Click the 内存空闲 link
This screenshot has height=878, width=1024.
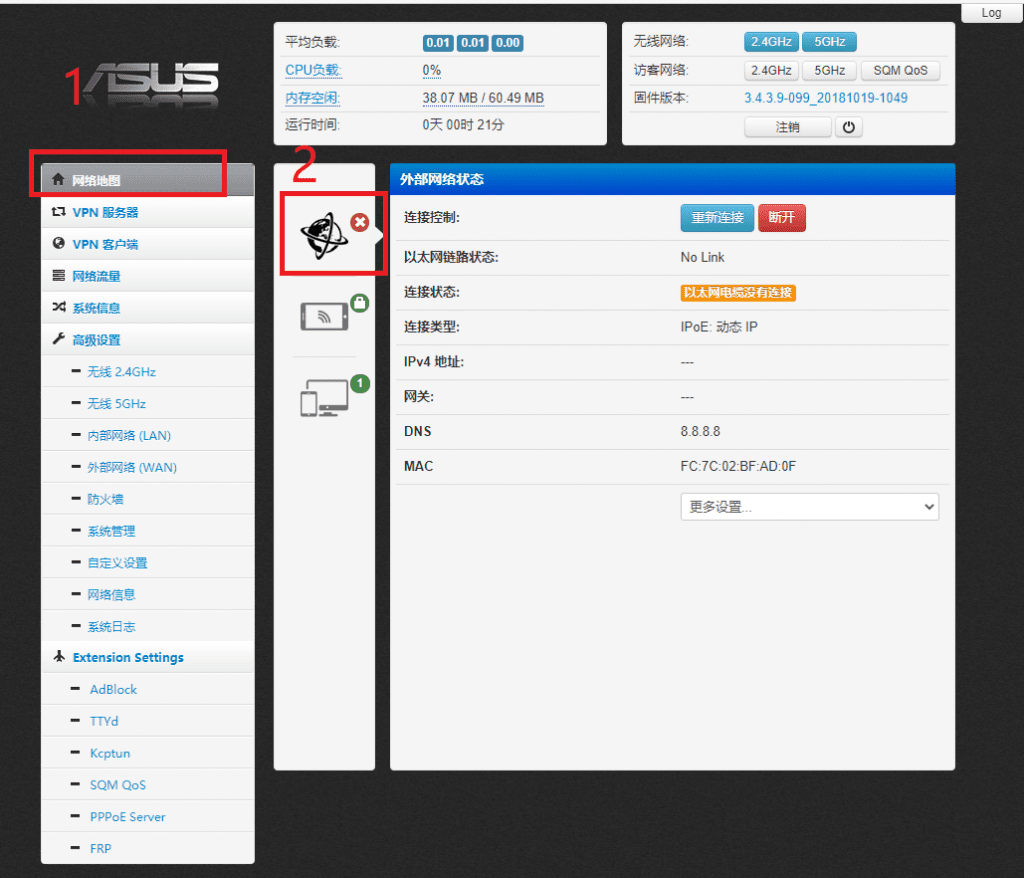point(313,98)
